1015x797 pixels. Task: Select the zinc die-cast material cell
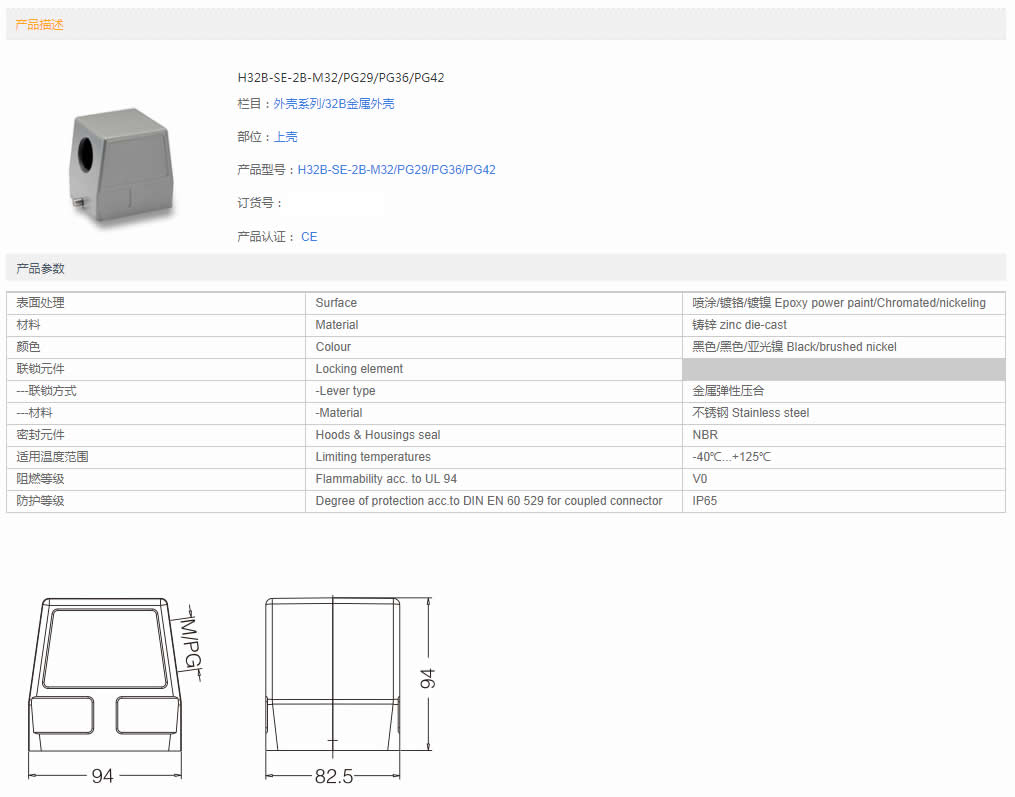740,325
